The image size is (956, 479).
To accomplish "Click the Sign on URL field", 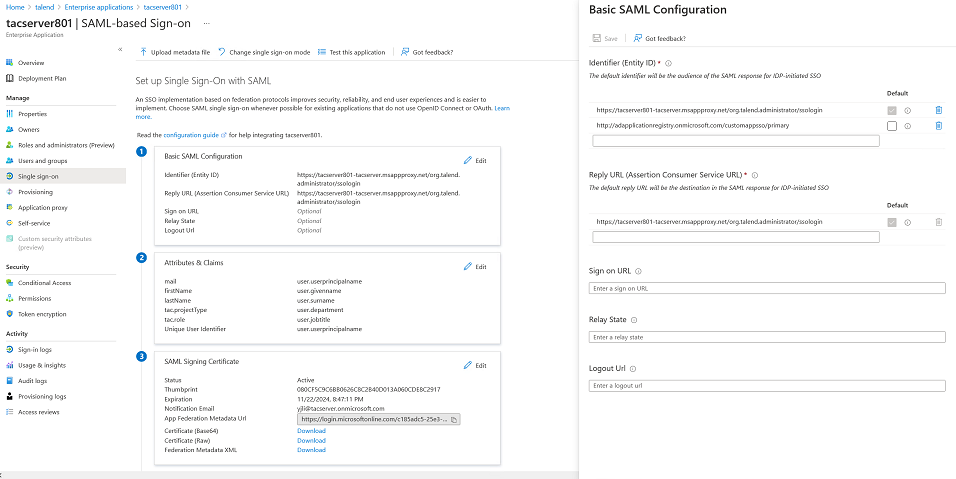I will click(767, 288).
